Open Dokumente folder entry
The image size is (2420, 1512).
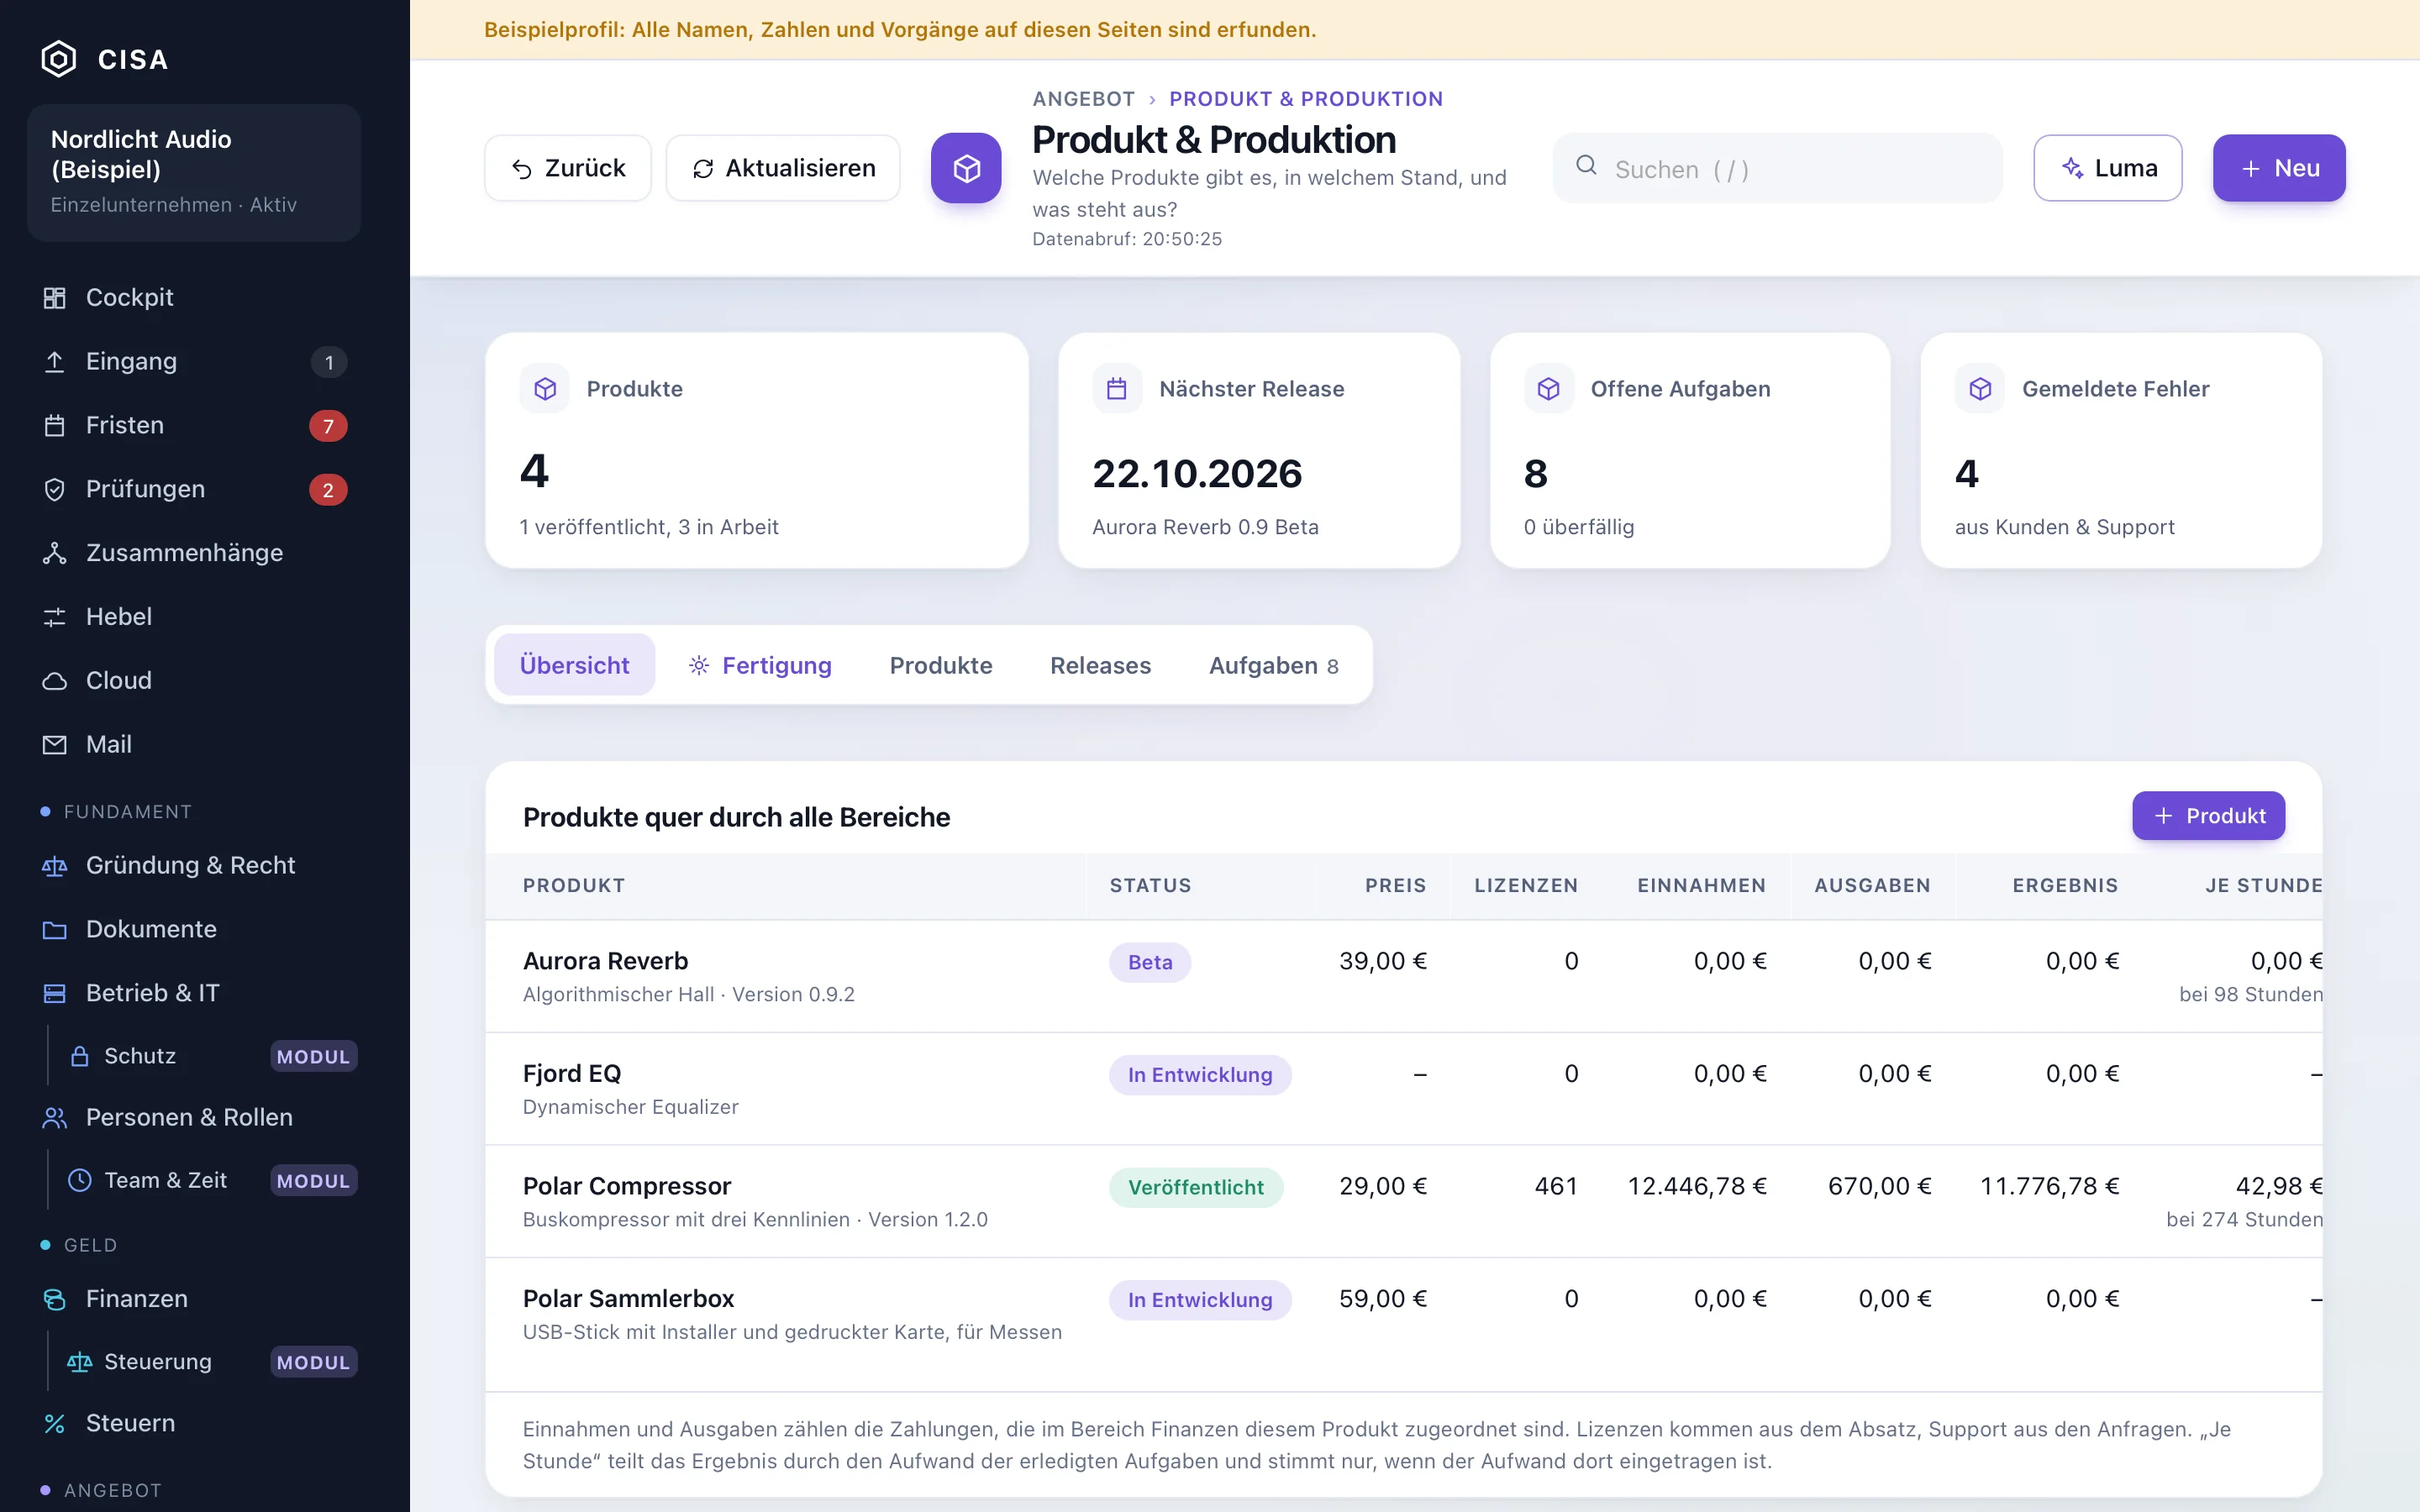[194, 929]
